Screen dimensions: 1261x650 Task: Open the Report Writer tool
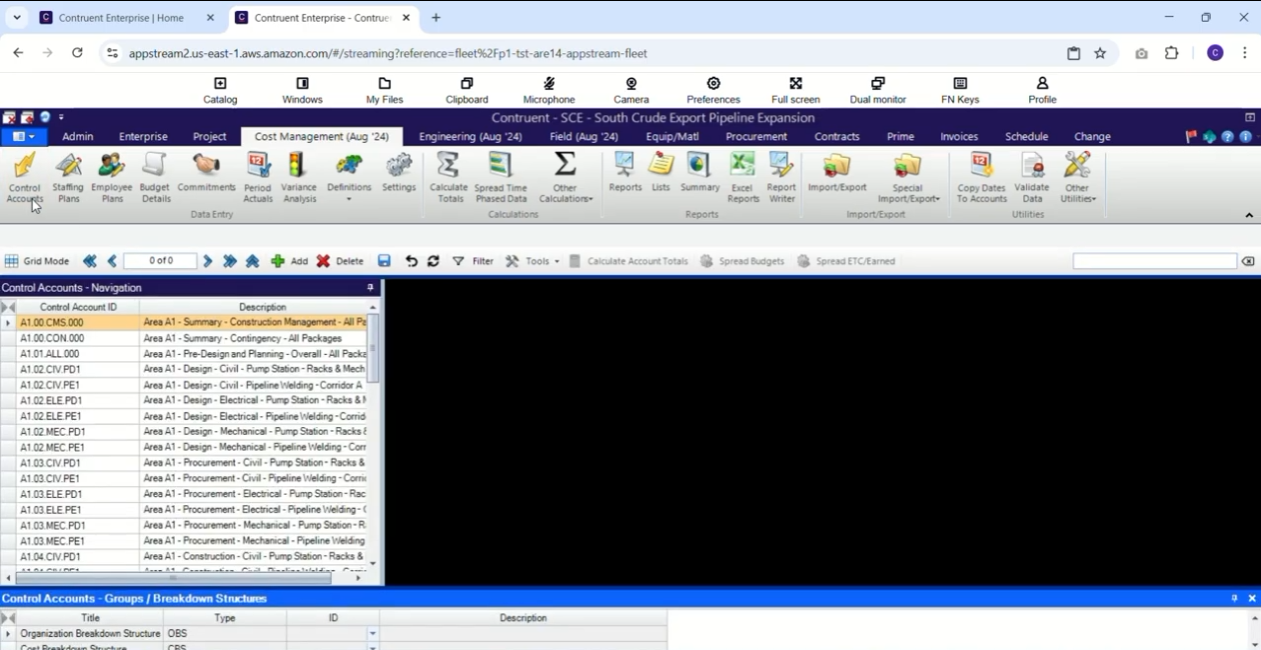[781, 178]
